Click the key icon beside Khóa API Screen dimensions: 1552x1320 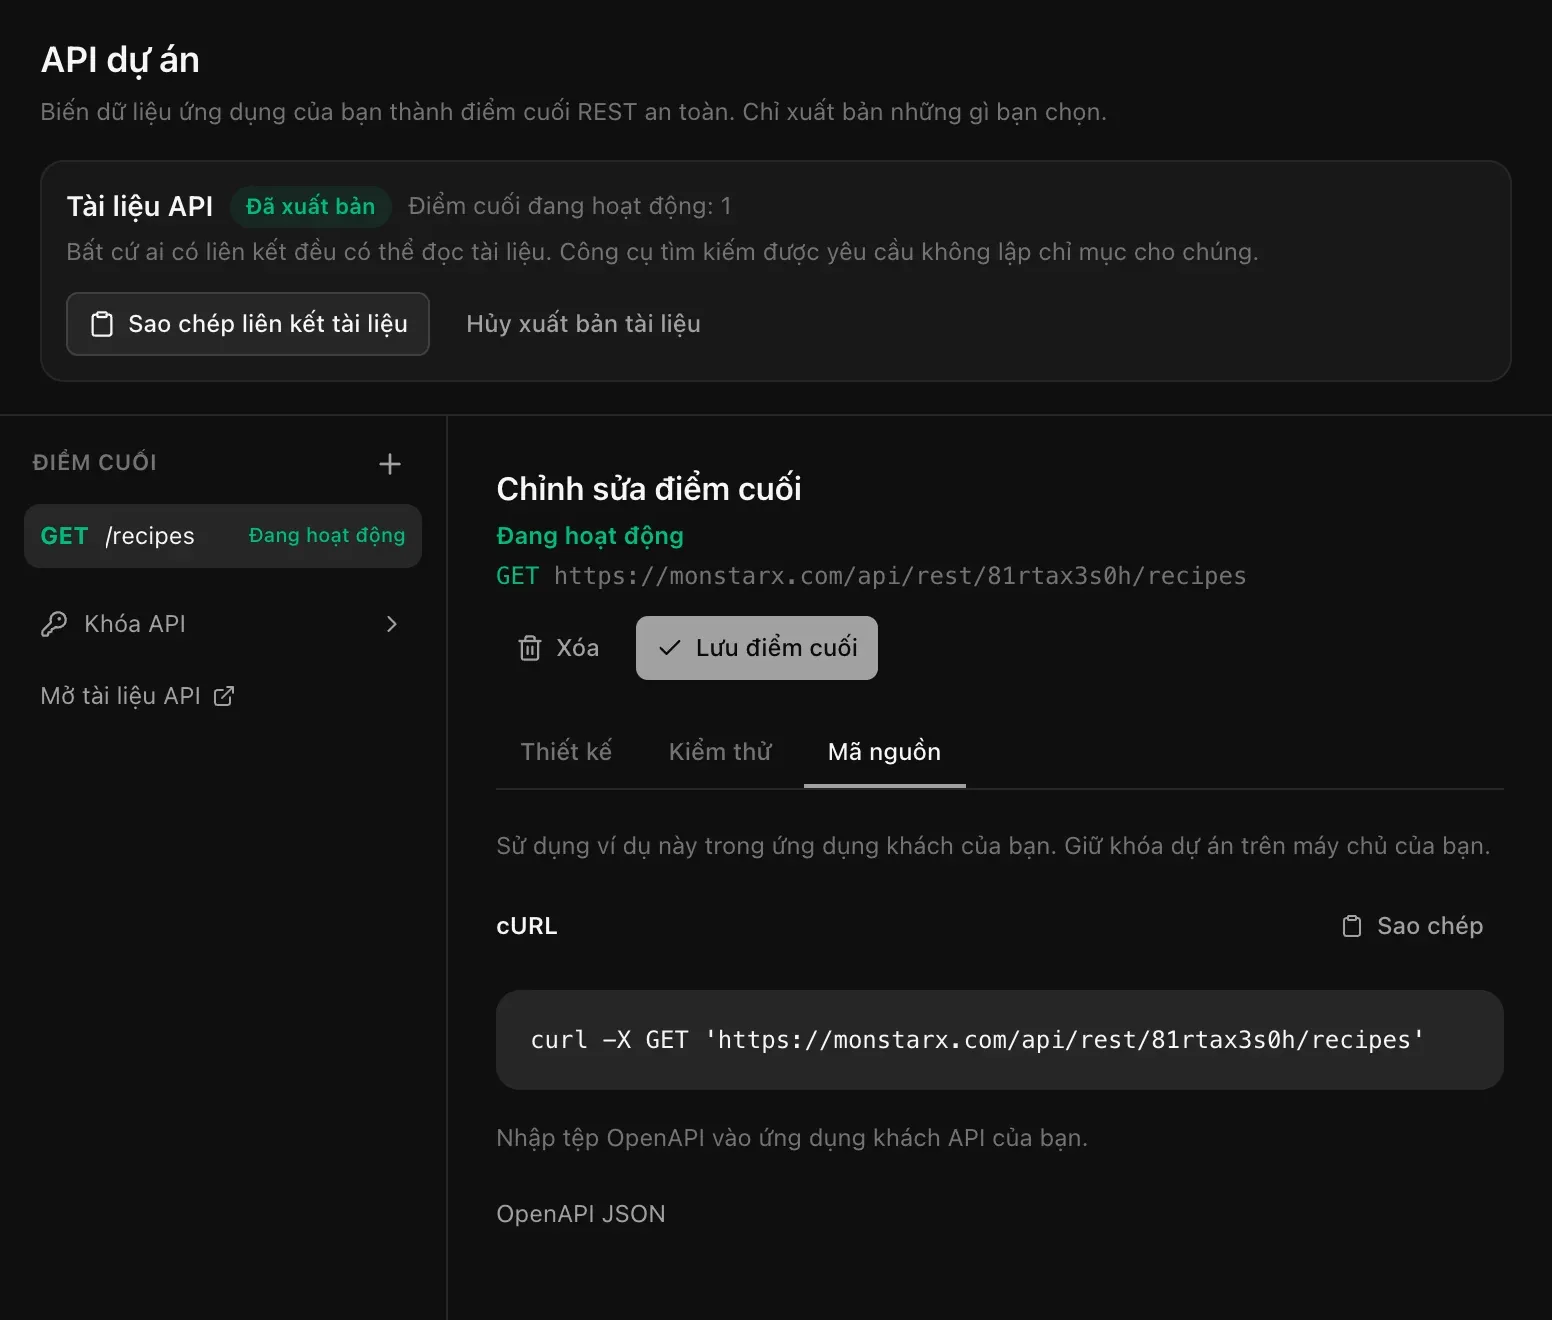coord(54,624)
